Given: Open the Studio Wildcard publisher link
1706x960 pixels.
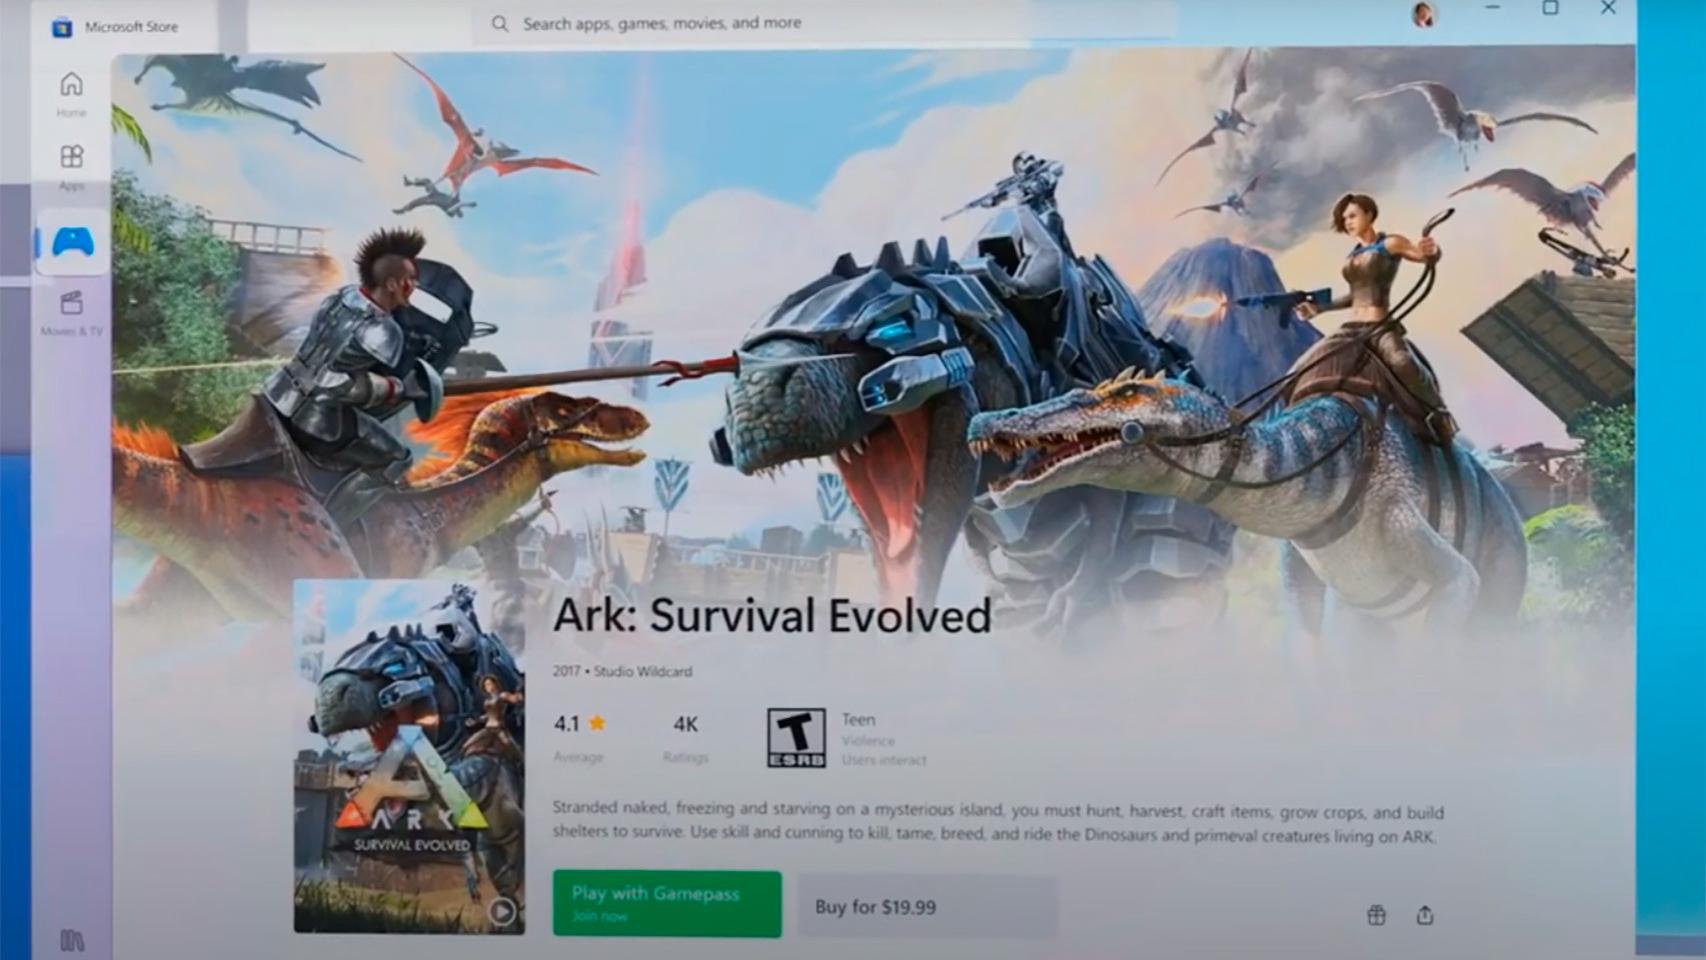Looking at the screenshot, I should [643, 671].
